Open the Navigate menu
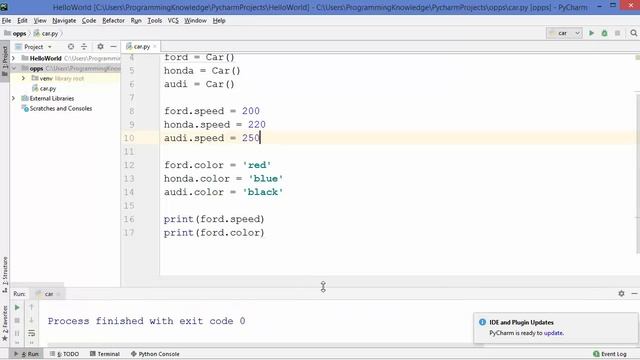640x360 pixels. click(x=64, y=20)
